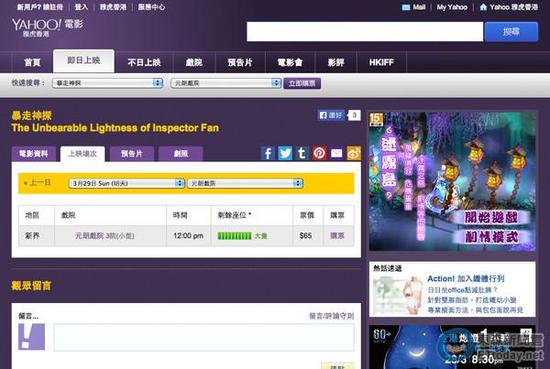Open the Action! slimming ad headline

[x=466, y=279]
